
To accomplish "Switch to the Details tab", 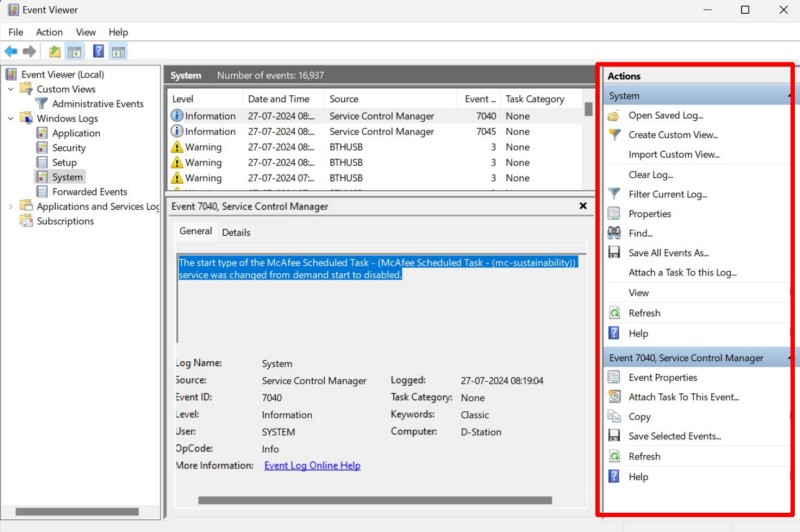I will [x=236, y=232].
